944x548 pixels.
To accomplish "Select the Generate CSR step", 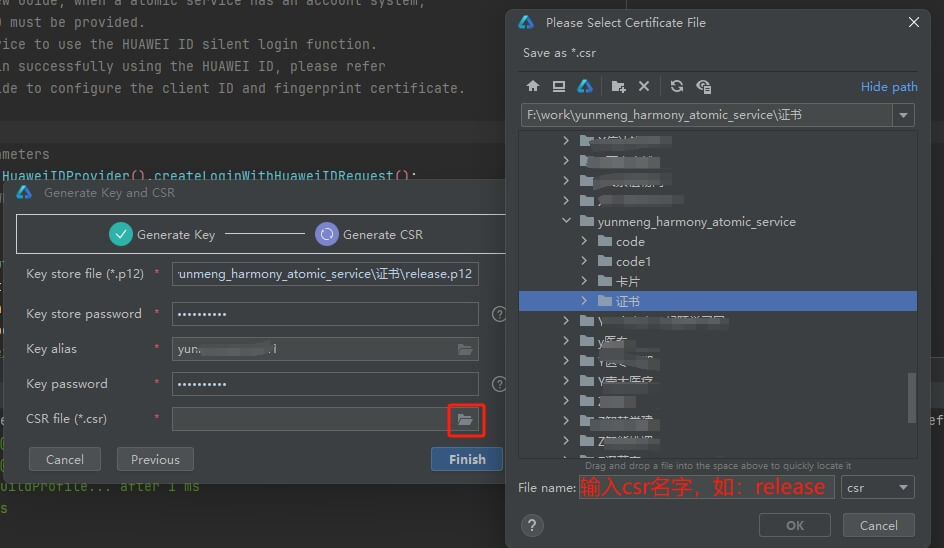I will point(369,234).
